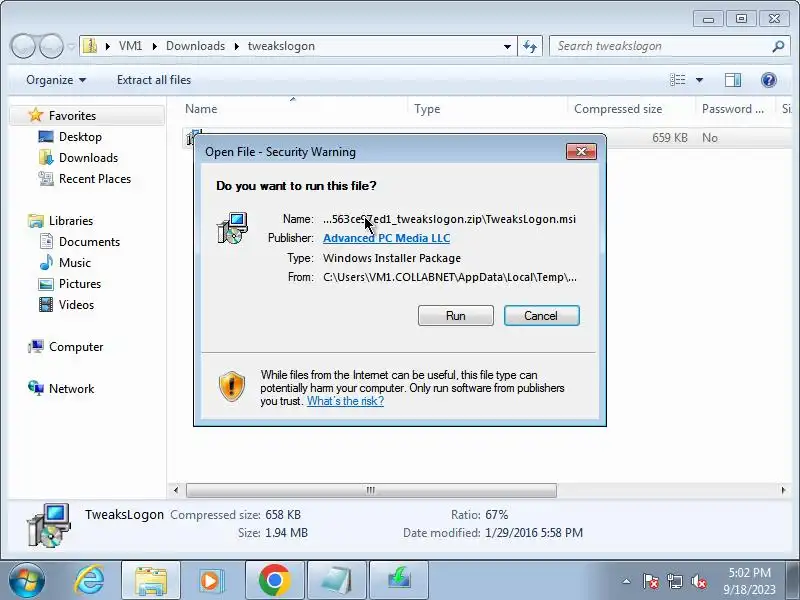This screenshot has width=800, height=600.
Task: Open the Organize menu
Action: (56, 80)
